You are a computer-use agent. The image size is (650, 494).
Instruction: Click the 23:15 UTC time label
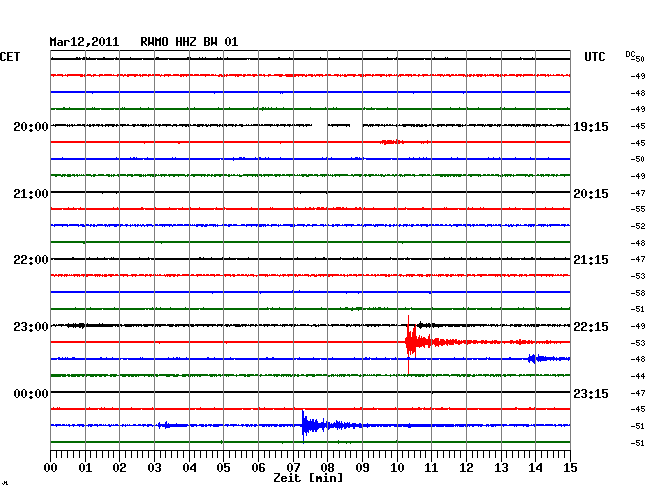click(591, 393)
